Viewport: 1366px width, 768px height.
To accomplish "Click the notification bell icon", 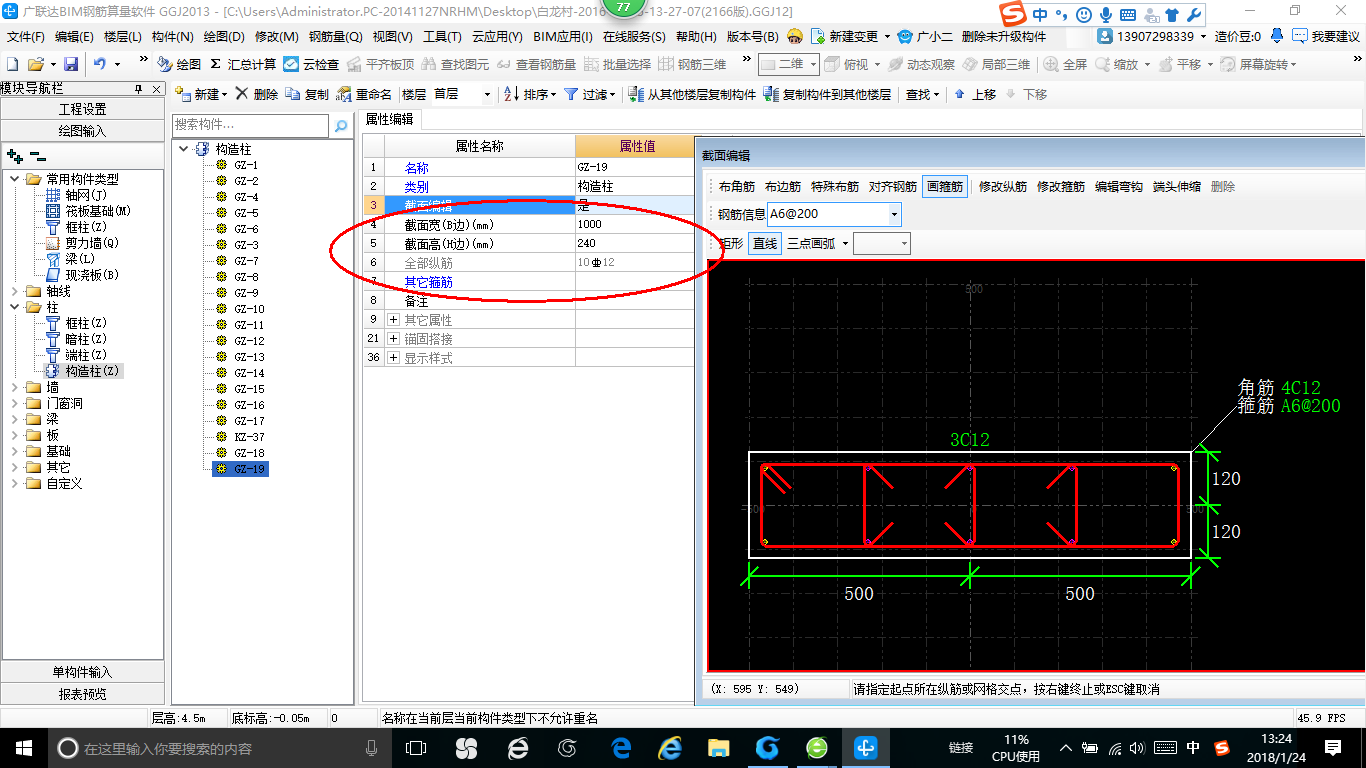I will pyautogui.click(x=1277, y=36).
